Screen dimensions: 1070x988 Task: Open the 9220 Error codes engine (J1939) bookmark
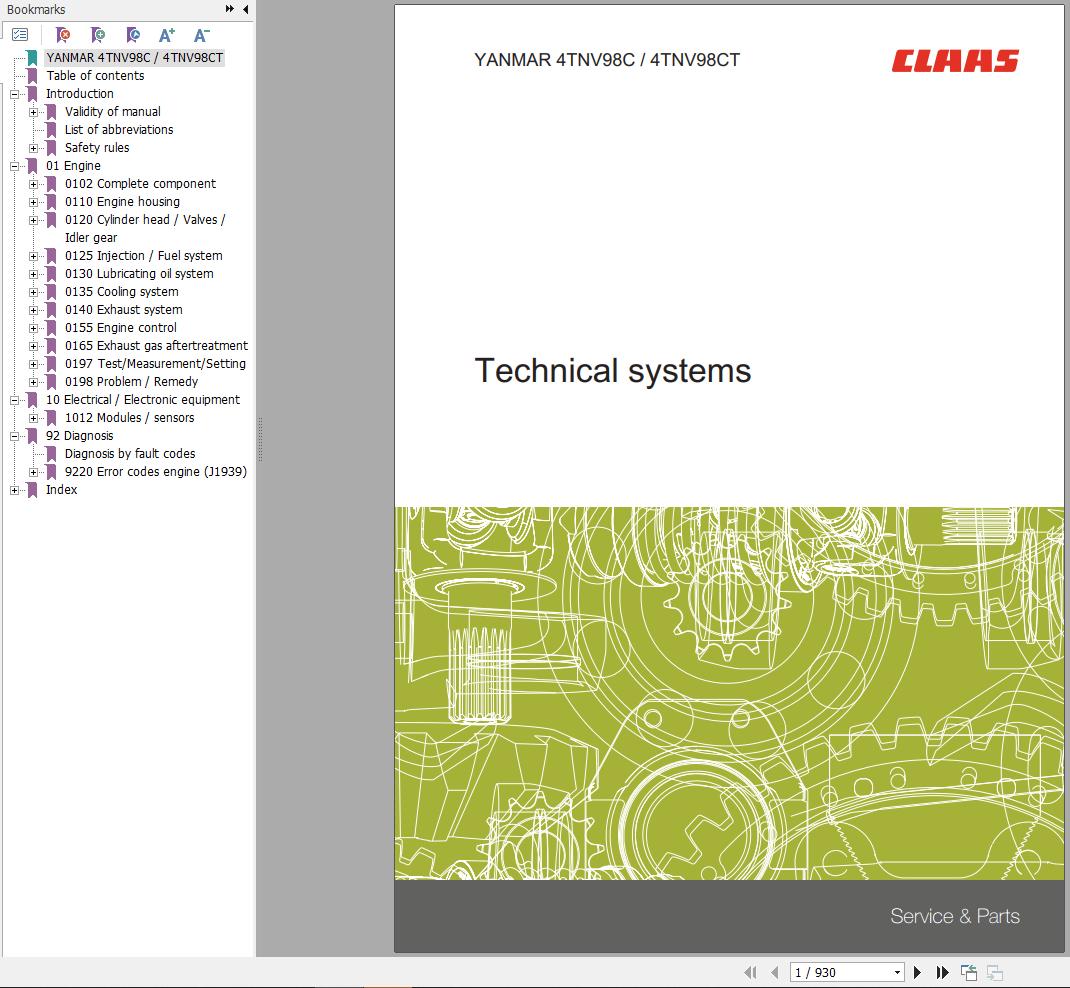156,471
